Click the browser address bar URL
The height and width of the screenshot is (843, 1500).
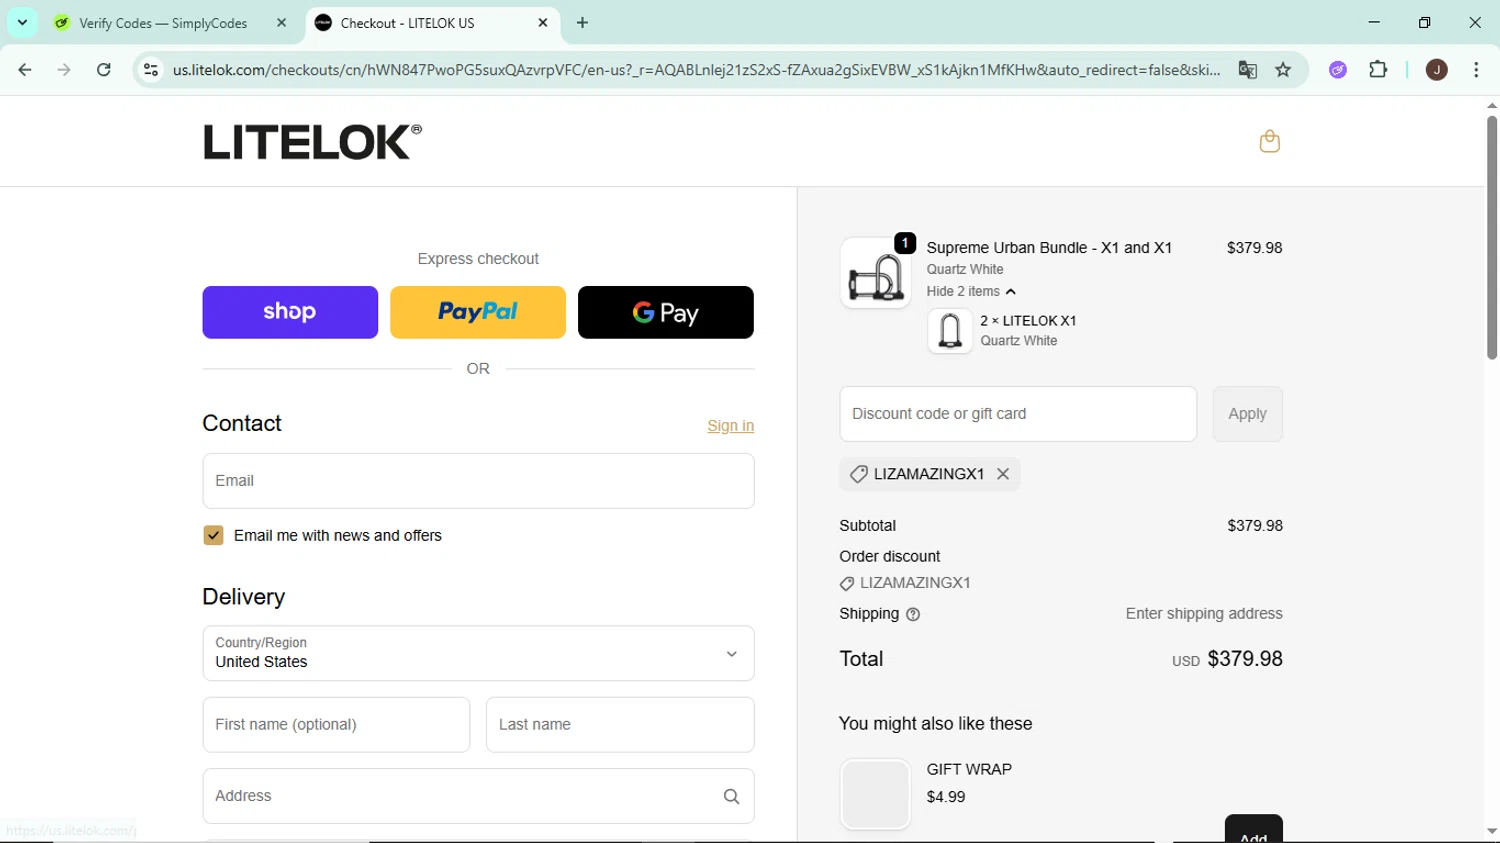[696, 70]
